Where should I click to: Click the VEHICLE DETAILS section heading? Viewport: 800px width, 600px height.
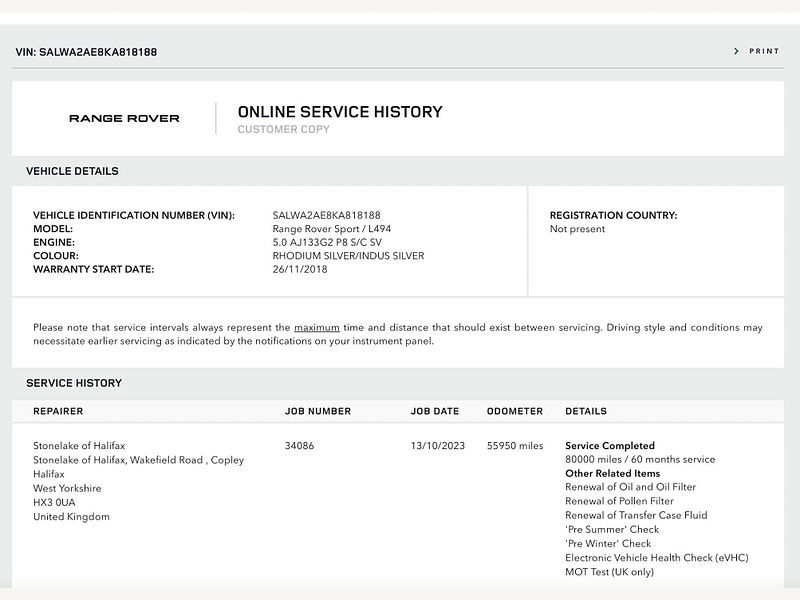point(72,171)
